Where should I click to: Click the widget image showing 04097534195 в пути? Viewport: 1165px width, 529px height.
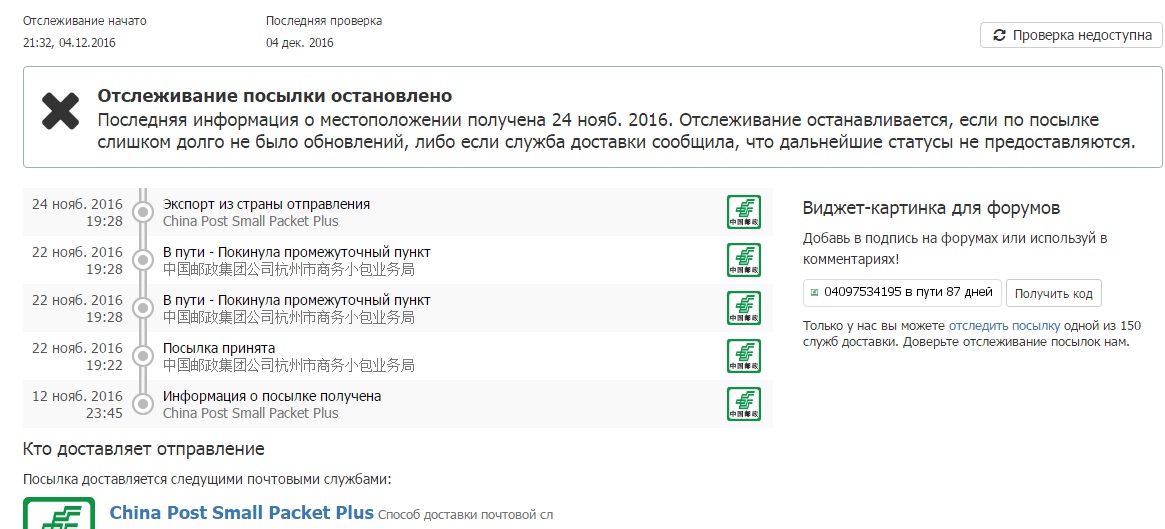(902, 293)
